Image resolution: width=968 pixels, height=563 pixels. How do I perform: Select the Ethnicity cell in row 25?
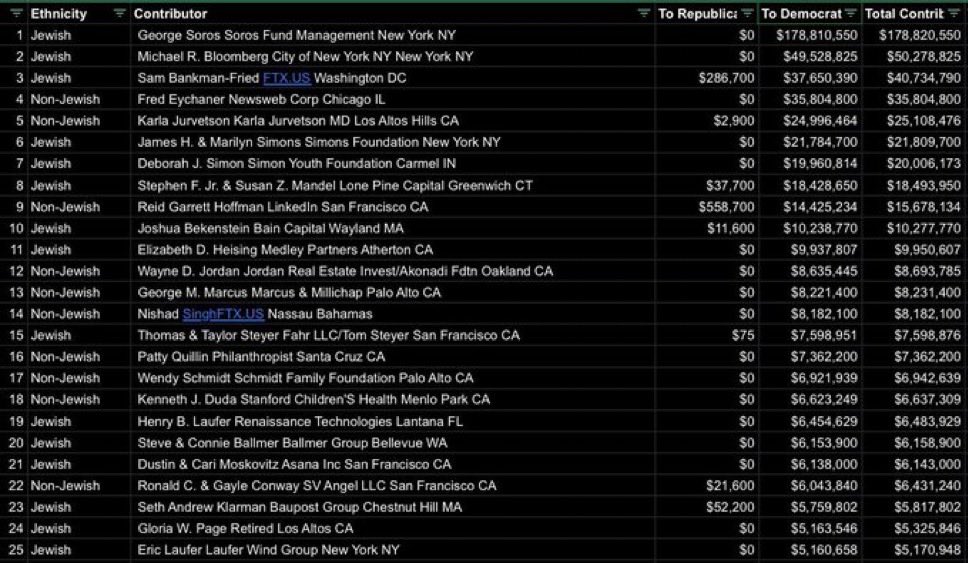pyautogui.click(x=78, y=550)
